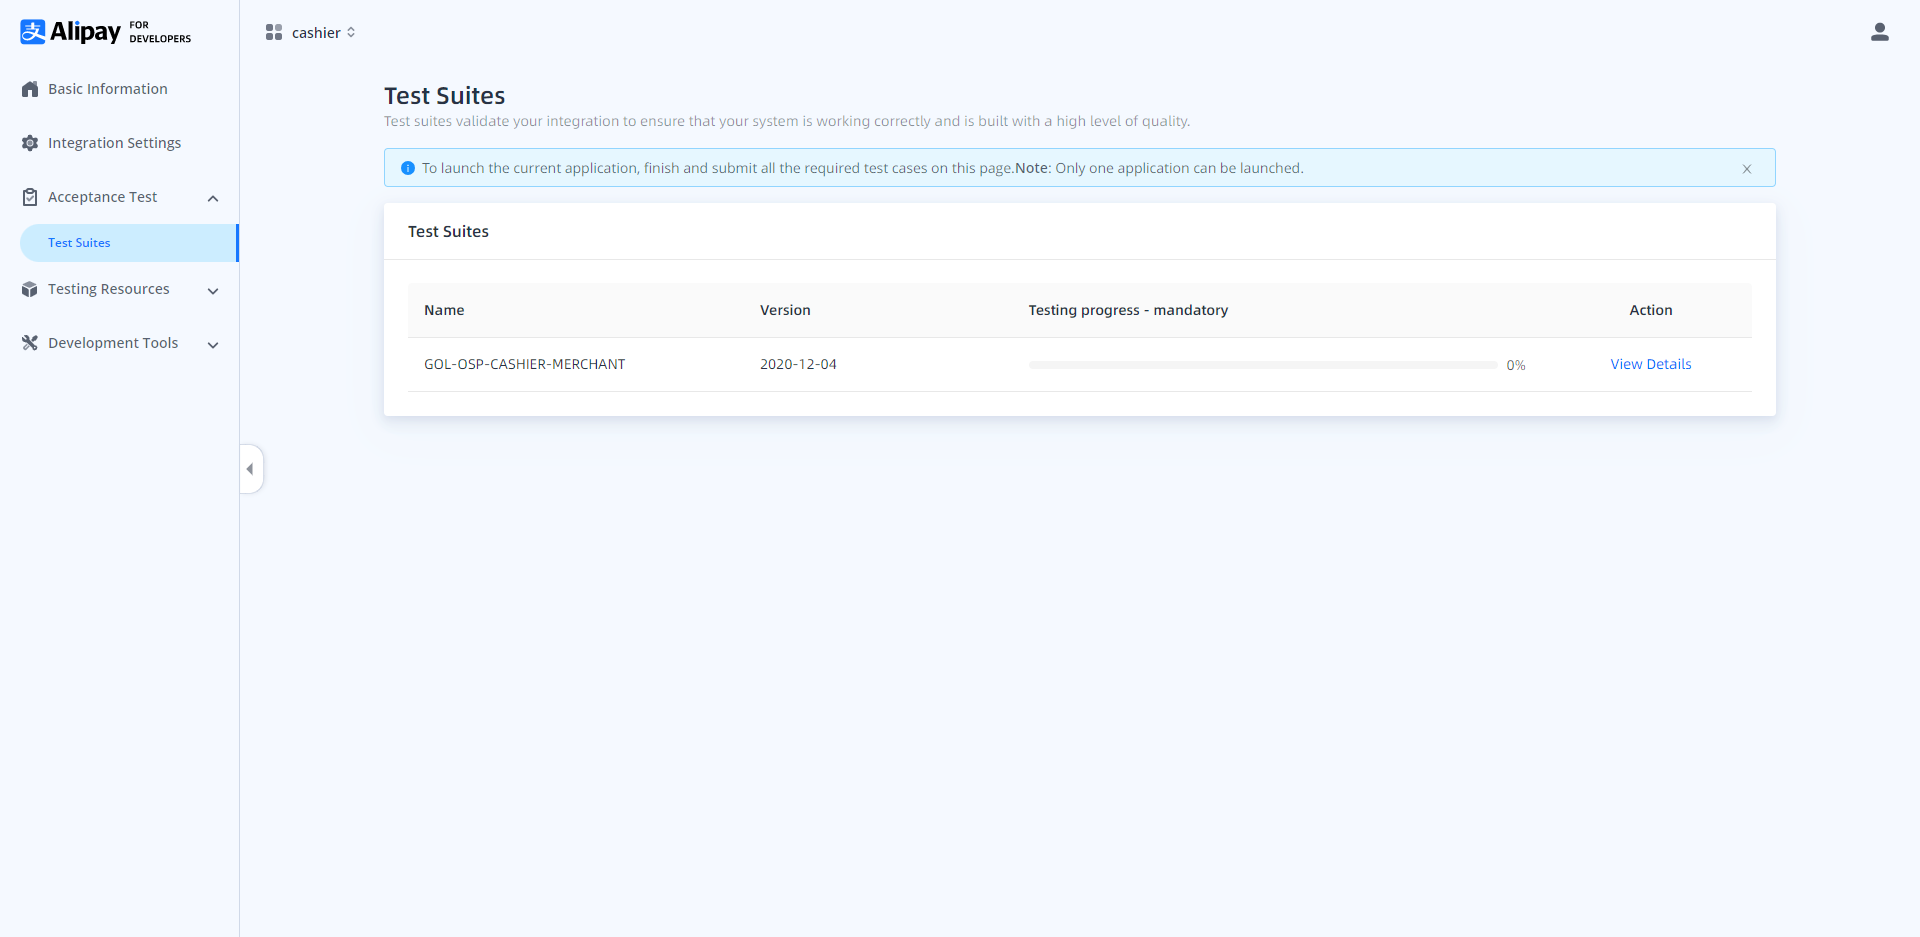Click the Alipay for Developers logo
The height and width of the screenshot is (937, 1920).
coord(105,32)
